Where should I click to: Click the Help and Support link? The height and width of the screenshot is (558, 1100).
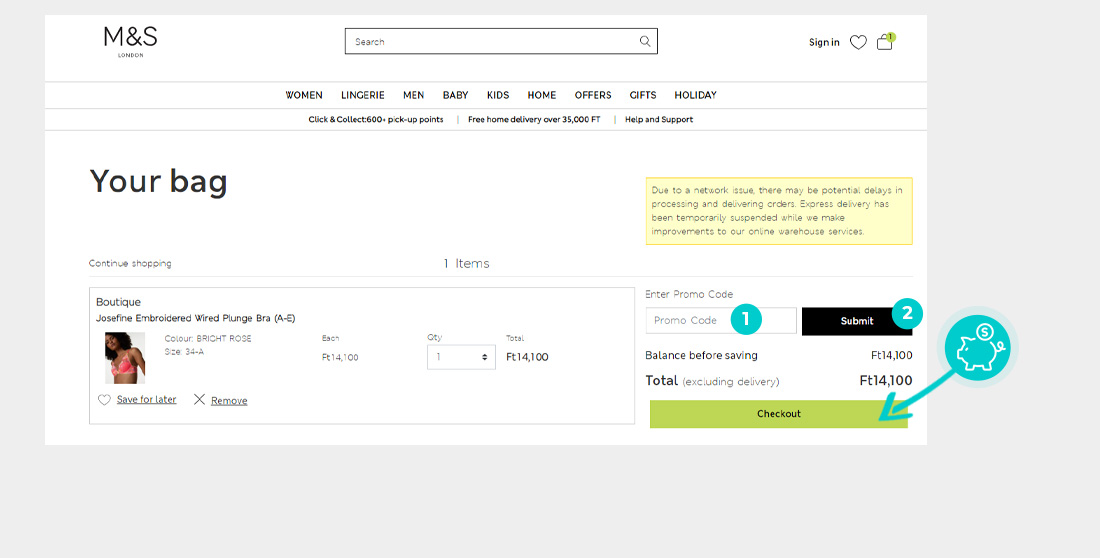pos(659,120)
